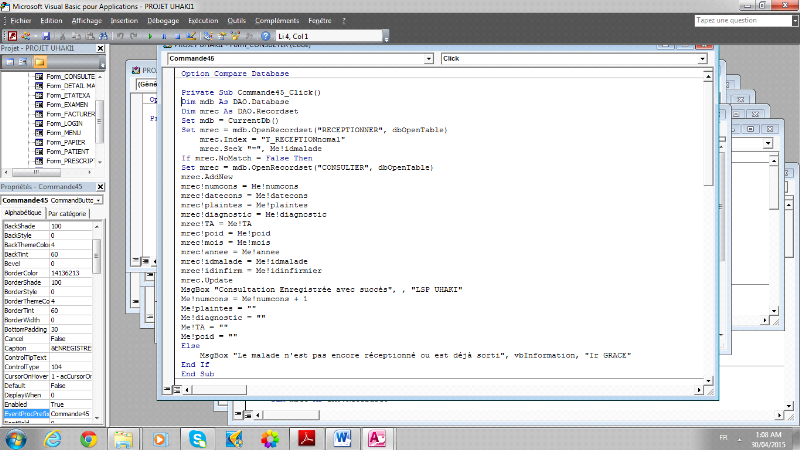Click the Save icon in the toolbar
This screenshot has height=450, width=800.
pyautogui.click(x=46, y=36)
